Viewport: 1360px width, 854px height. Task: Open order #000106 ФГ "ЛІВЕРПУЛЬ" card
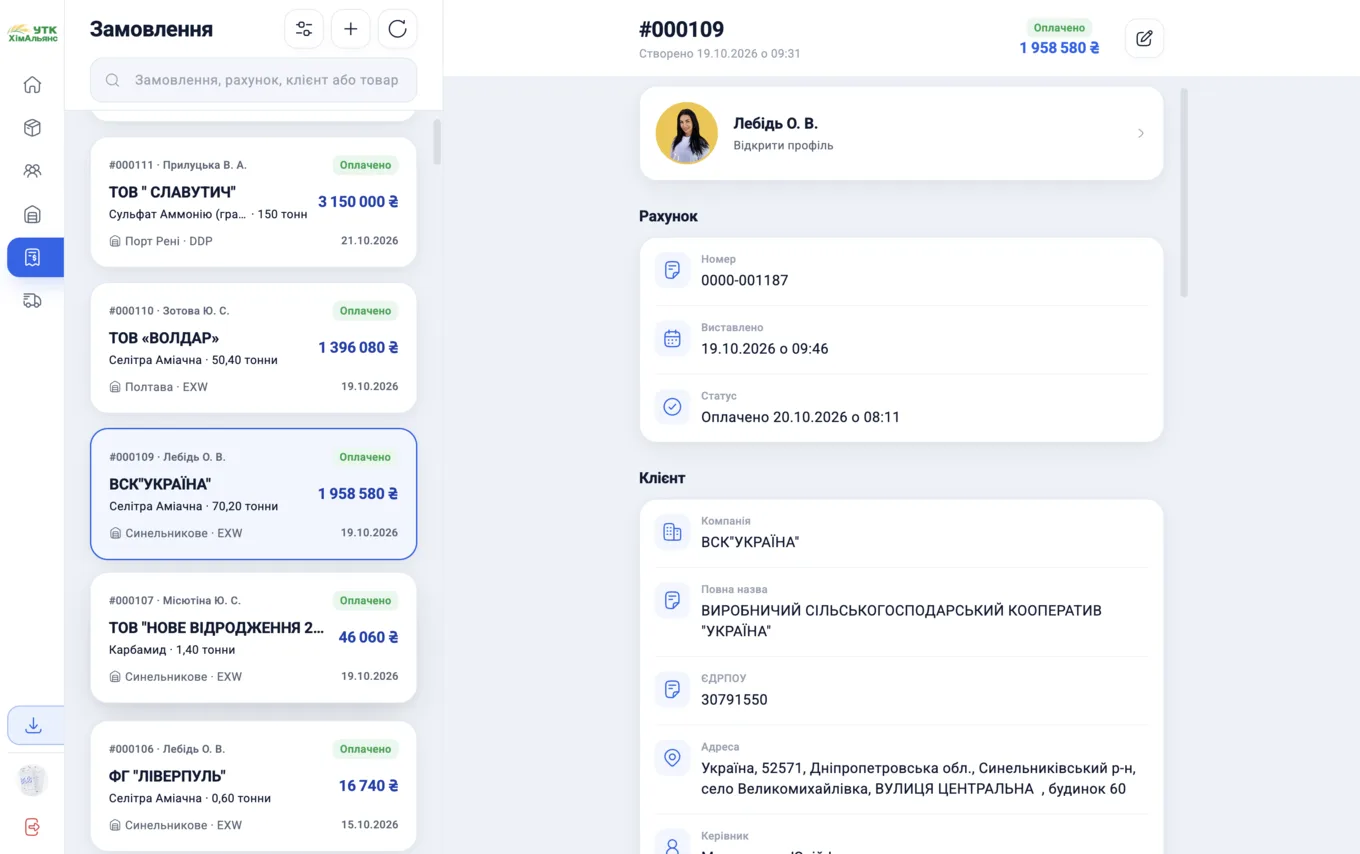pos(254,786)
